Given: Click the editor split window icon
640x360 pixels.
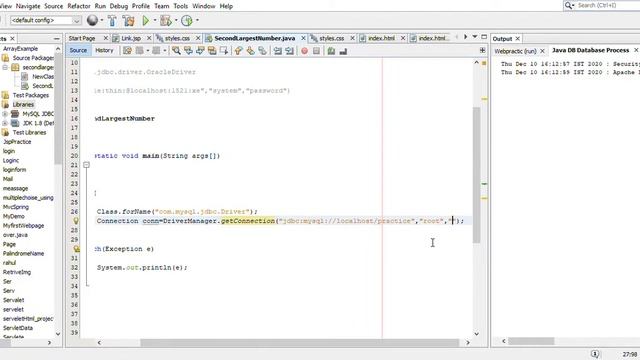Looking at the screenshot, I should pyautogui.click(x=482, y=50).
